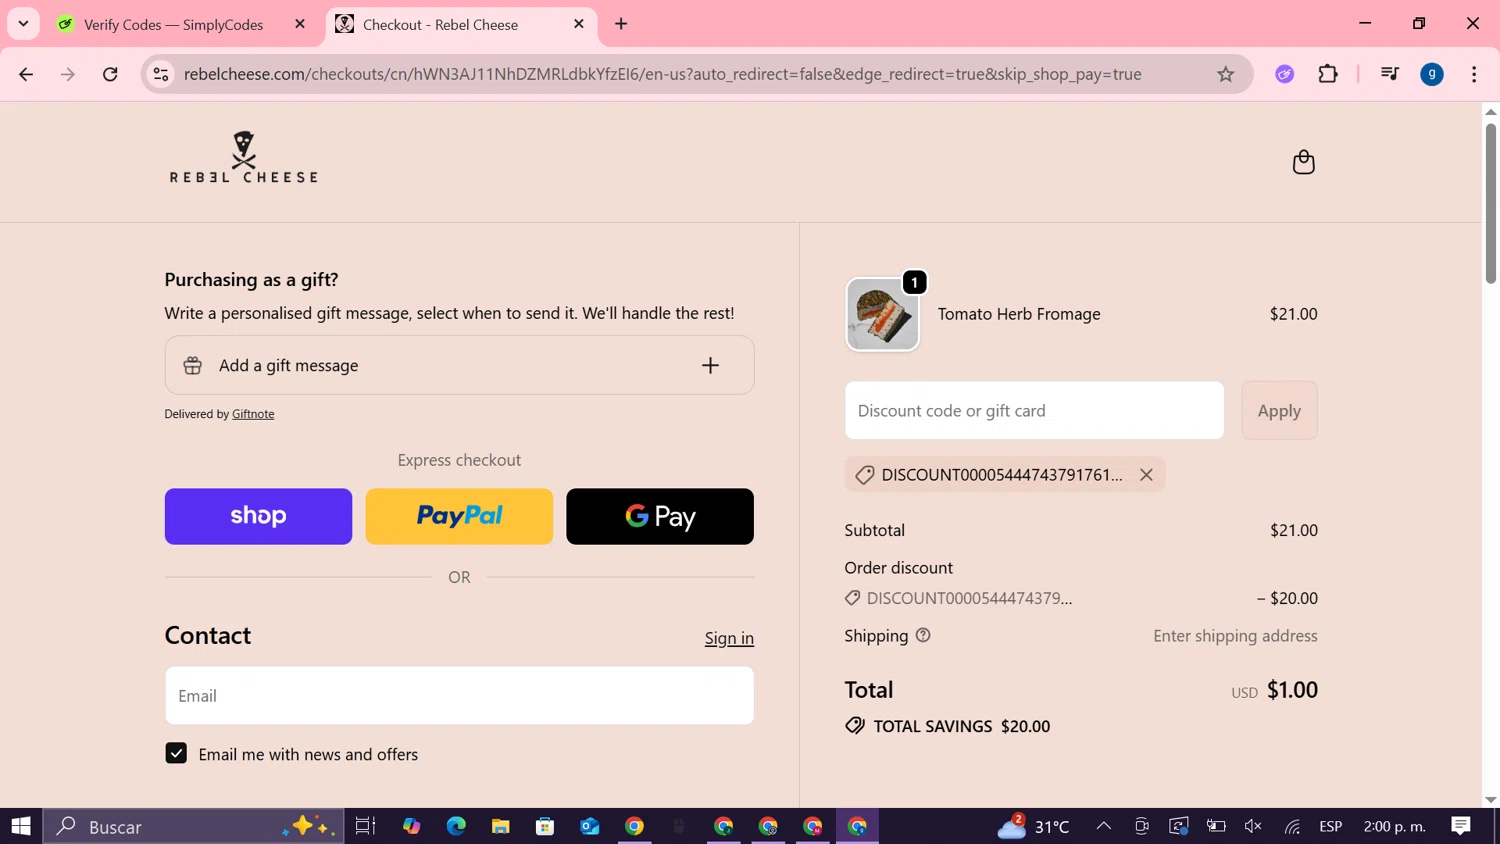The height and width of the screenshot is (844, 1500).
Task: Open the Windows Start menu
Action: click(21, 826)
